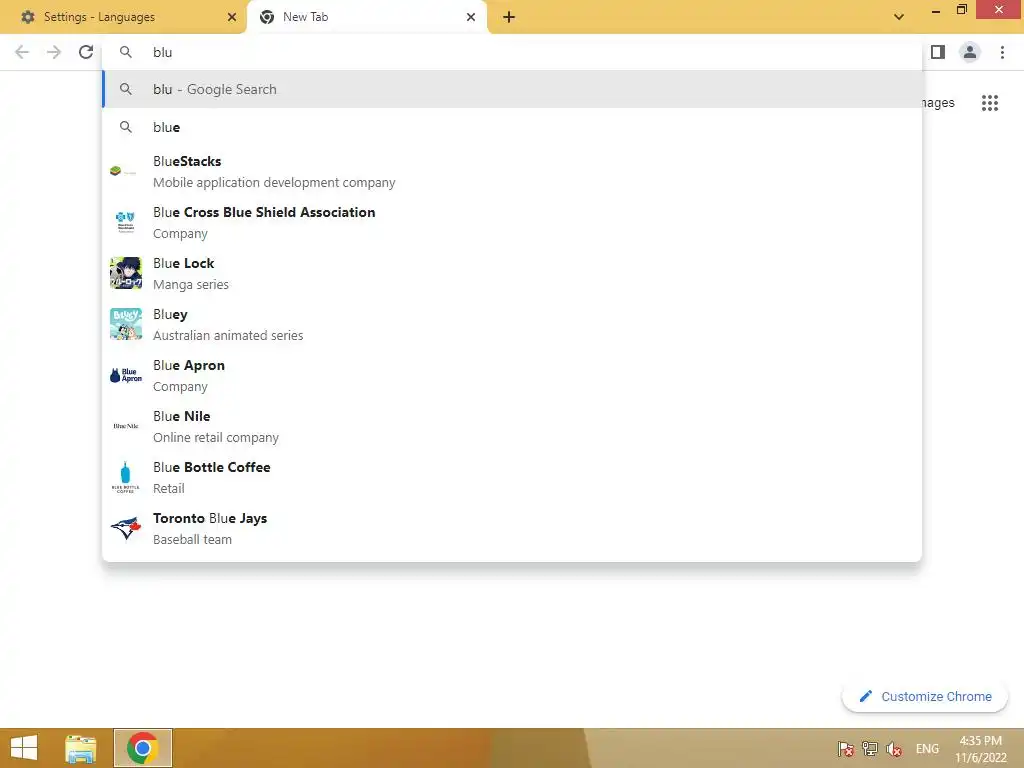Choose Blue Apron company suggestion
Viewport: 1024px width, 768px height.
(x=513, y=376)
